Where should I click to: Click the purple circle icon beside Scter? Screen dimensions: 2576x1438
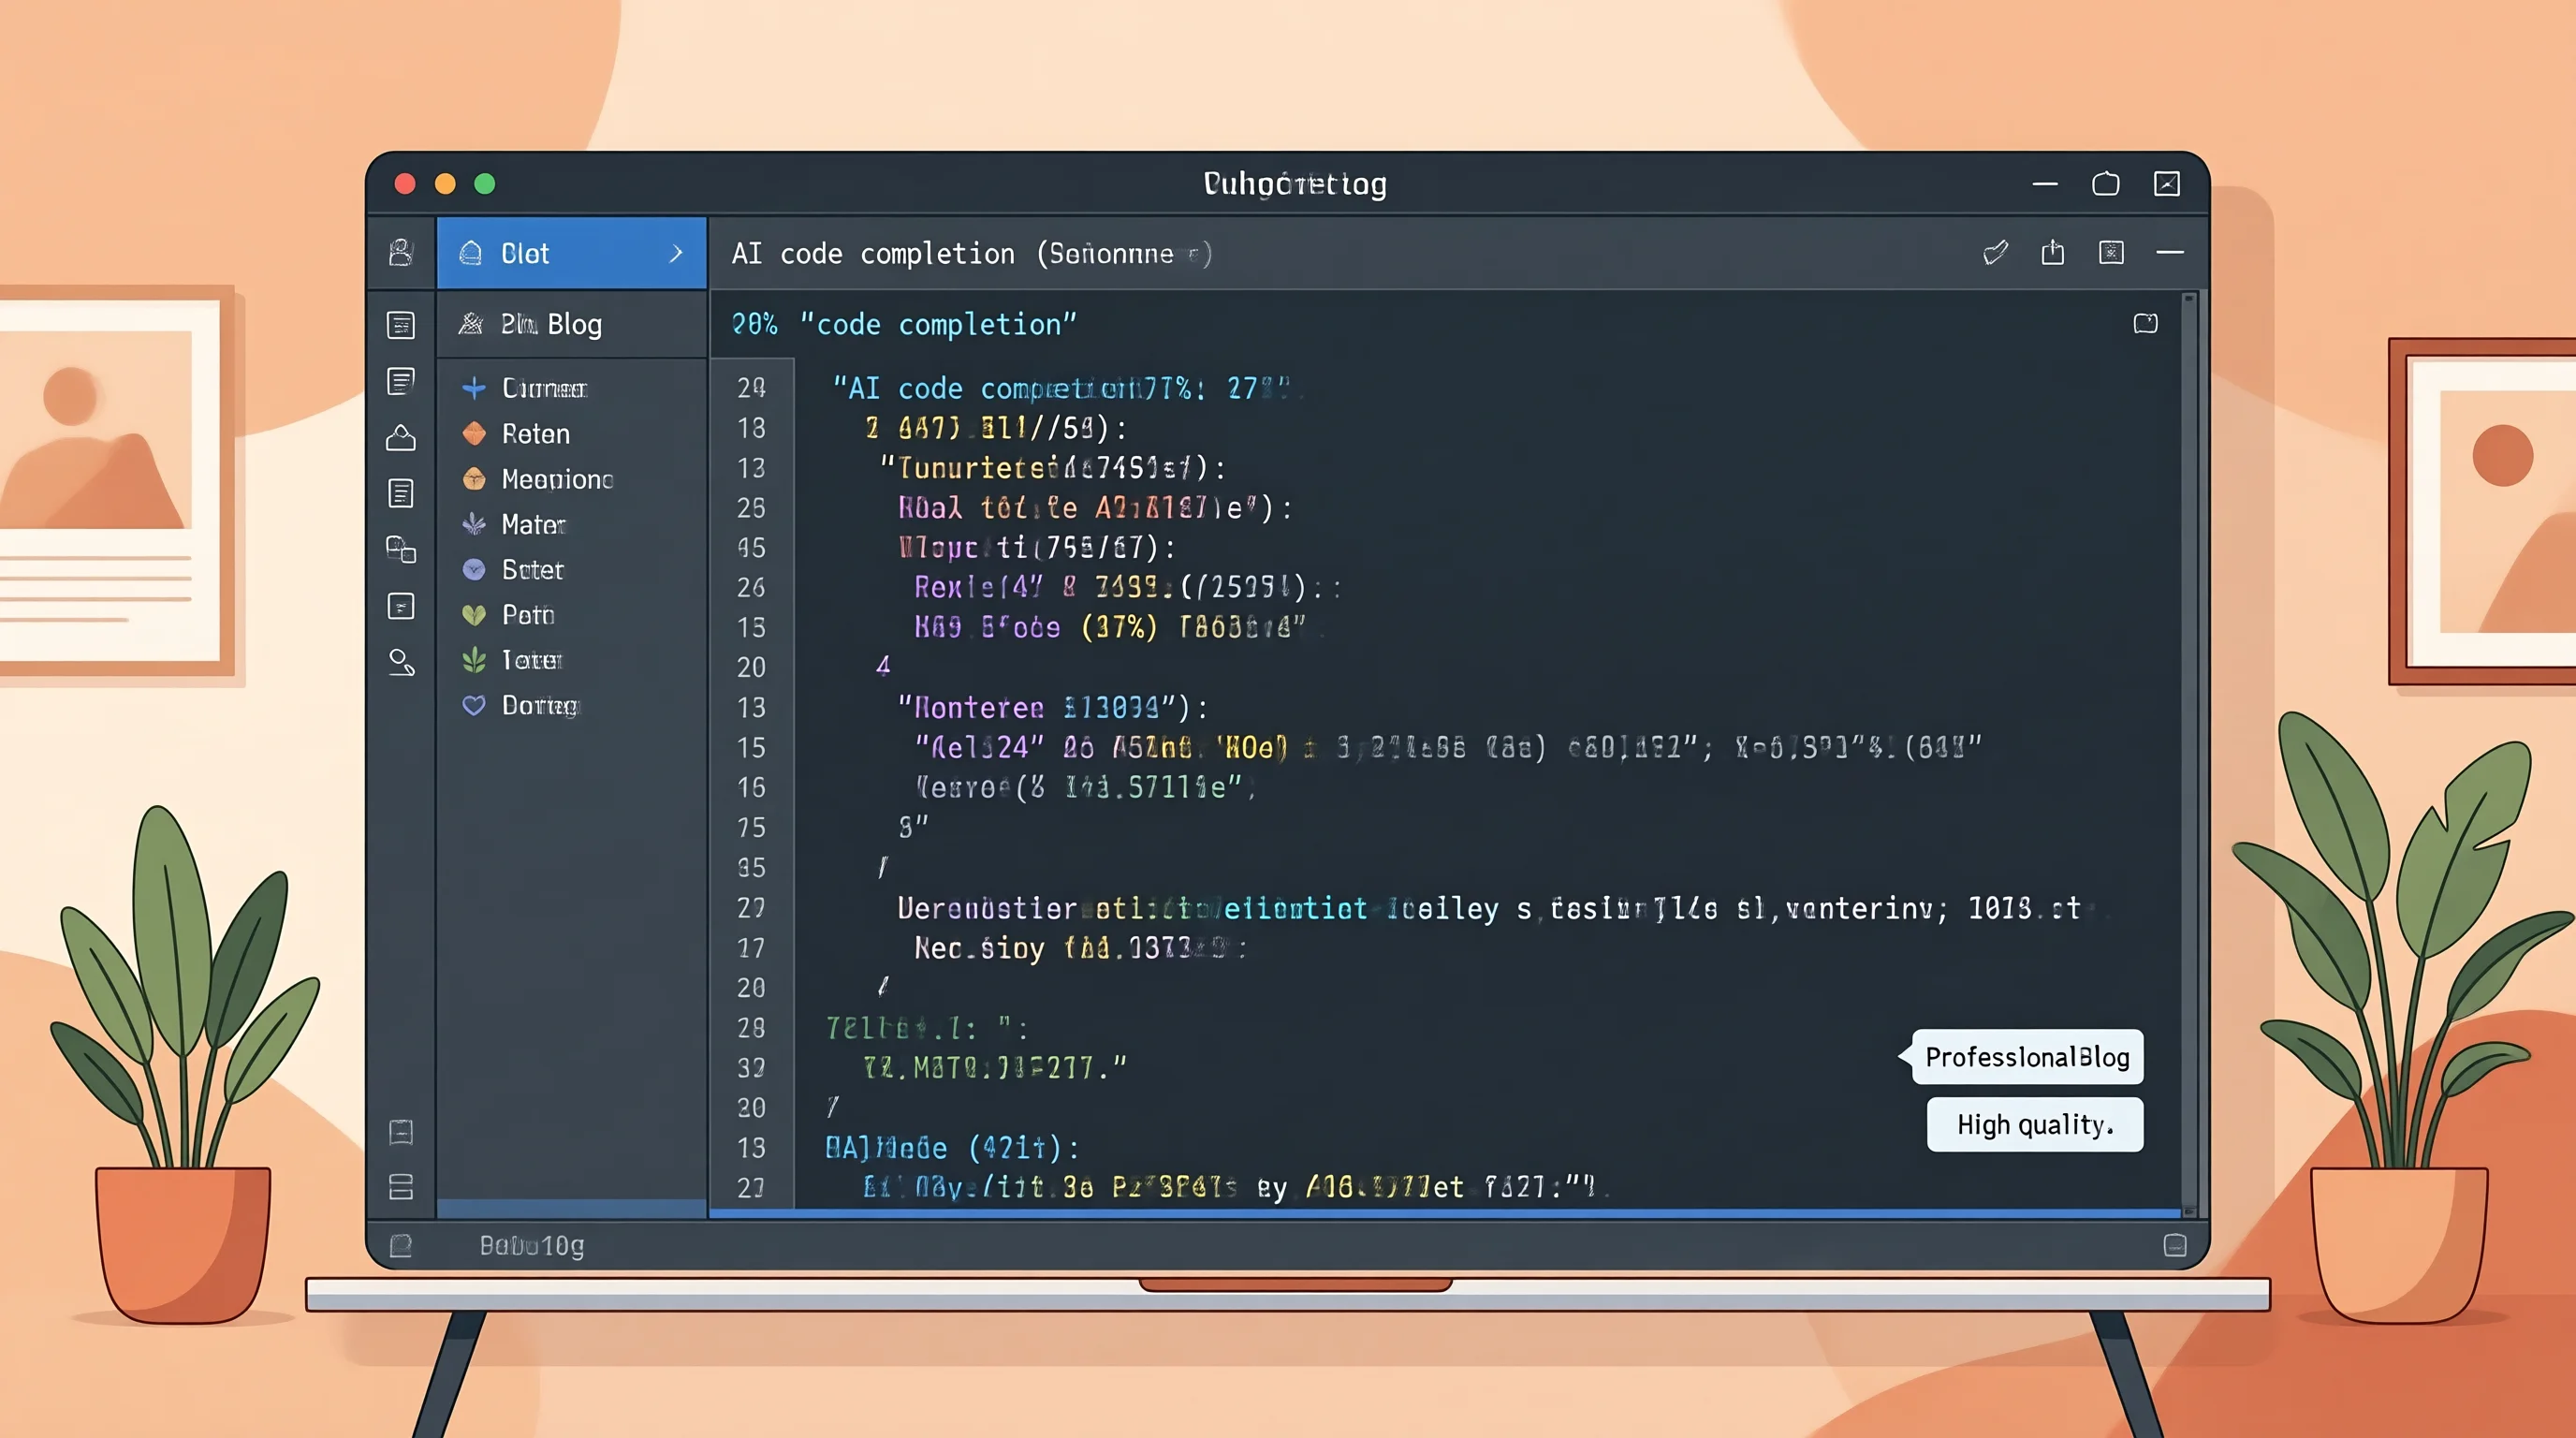[474, 569]
